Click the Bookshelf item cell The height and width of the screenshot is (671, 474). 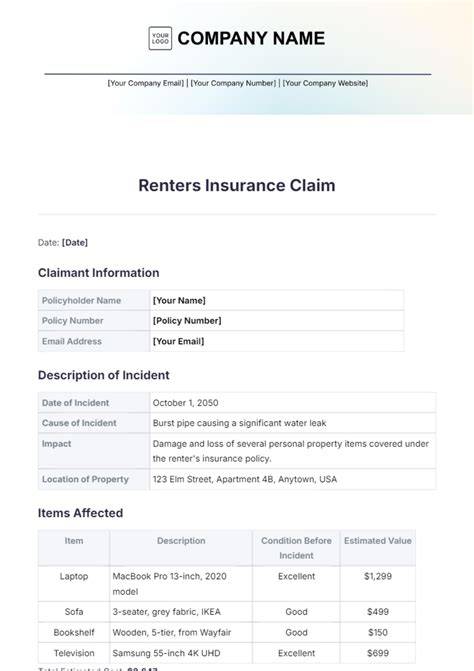tap(74, 632)
